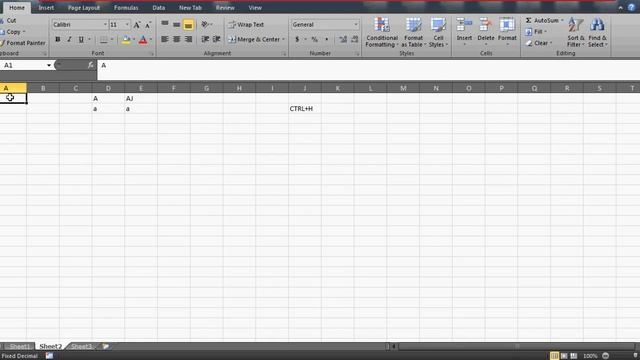Image resolution: width=640 pixels, height=360 pixels.
Task: Toggle Italic formatting
Action: (x=69, y=40)
